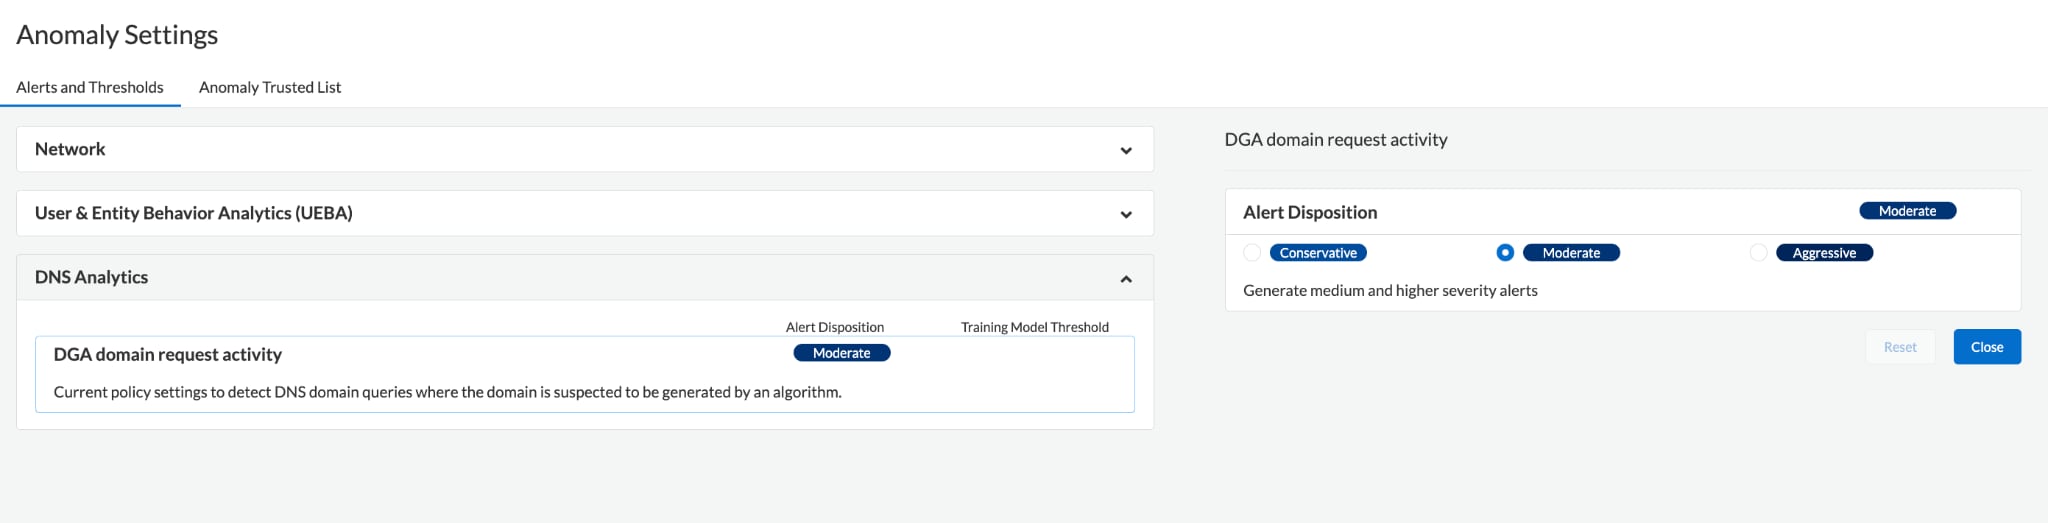Select the Conservative radio button

tap(1252, 253)
